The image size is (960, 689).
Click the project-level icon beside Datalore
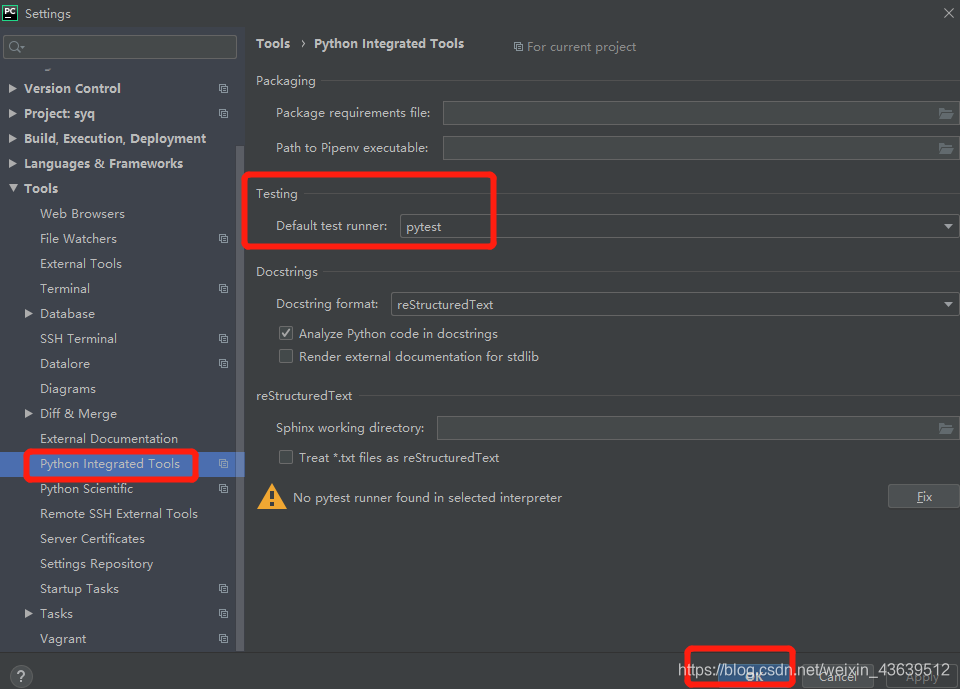point(223,364)
